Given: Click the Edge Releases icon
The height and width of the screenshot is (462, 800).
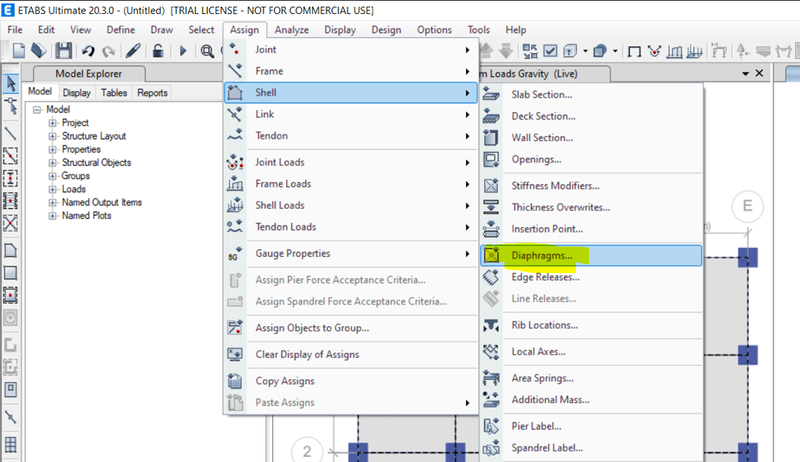Looking at the screenshot, I should tap(491, 277).
